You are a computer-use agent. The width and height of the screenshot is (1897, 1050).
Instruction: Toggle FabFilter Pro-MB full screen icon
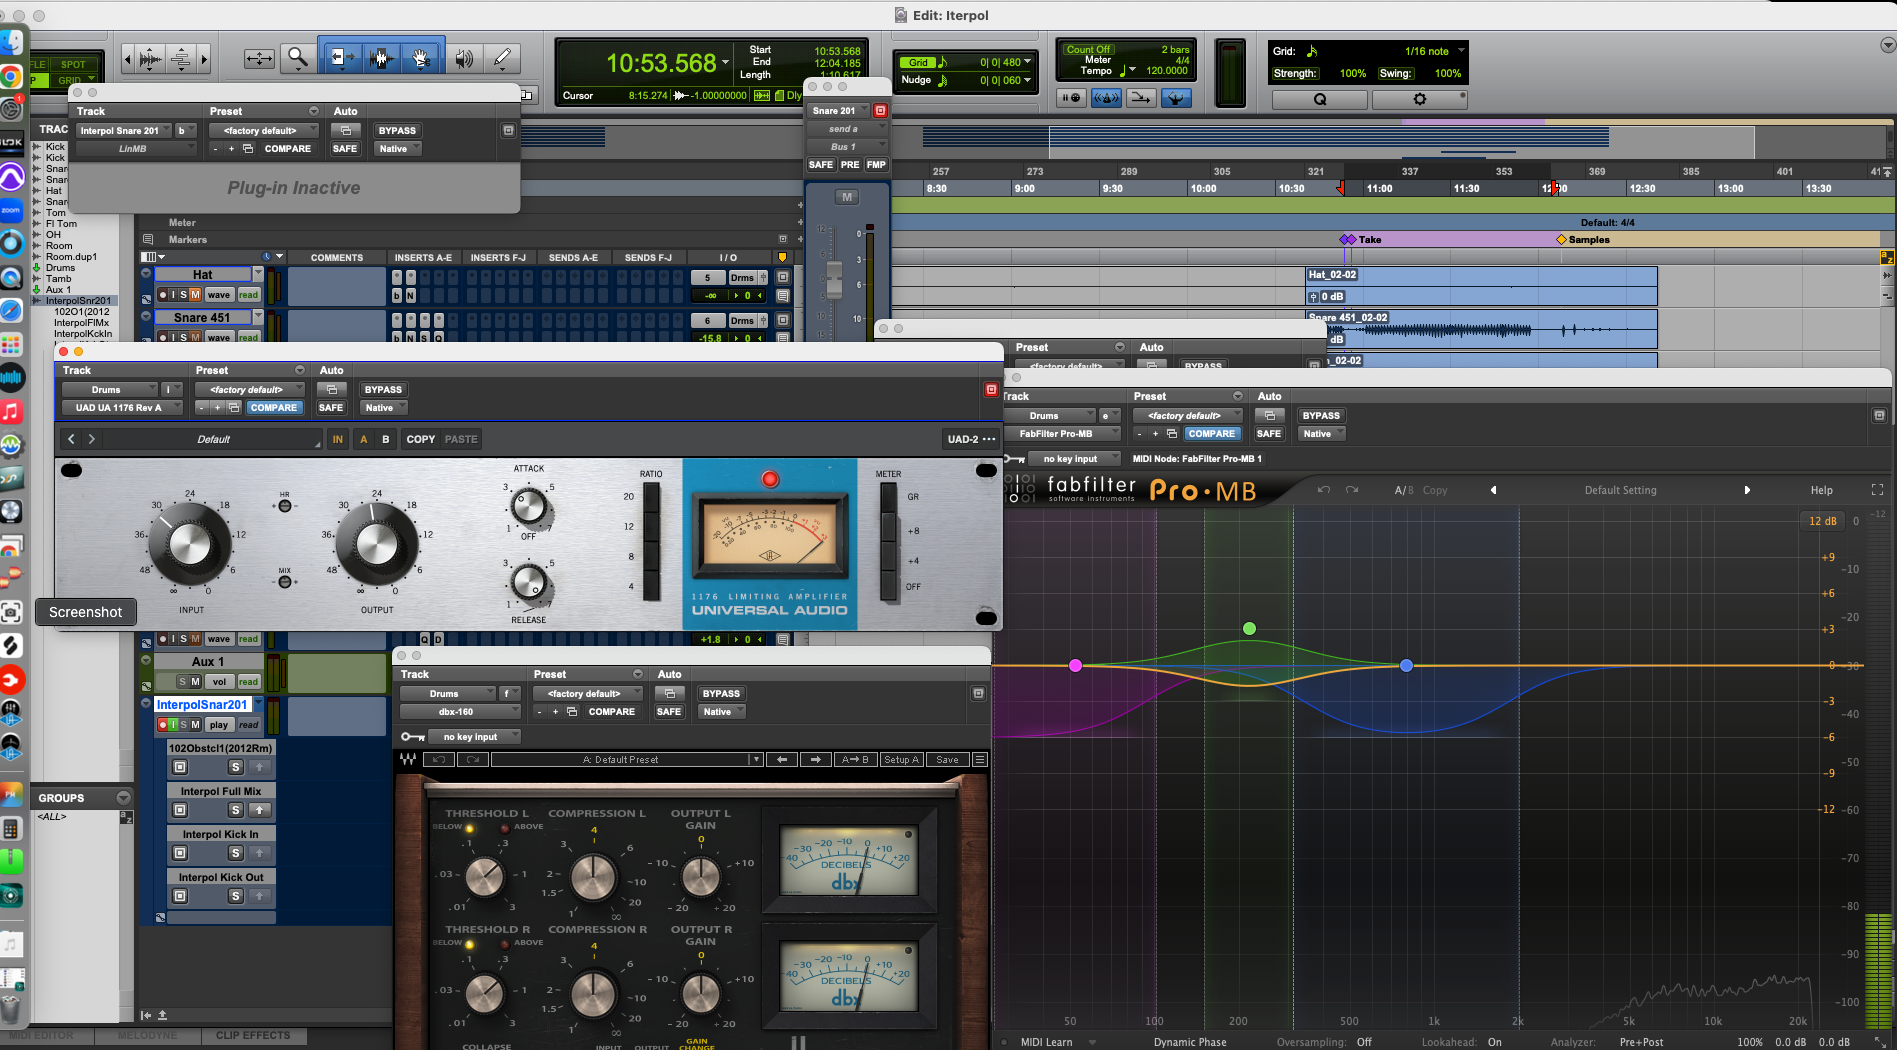point(1877,490)
